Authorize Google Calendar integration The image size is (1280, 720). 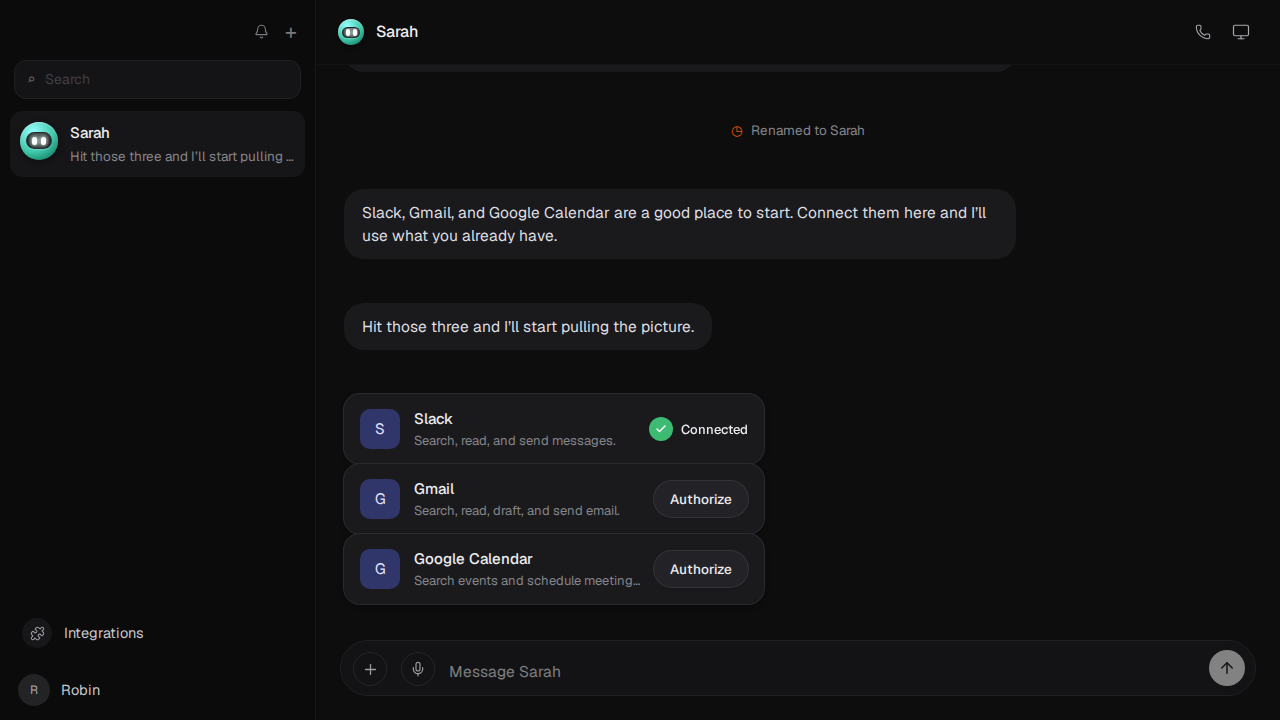tap(701, 569)
